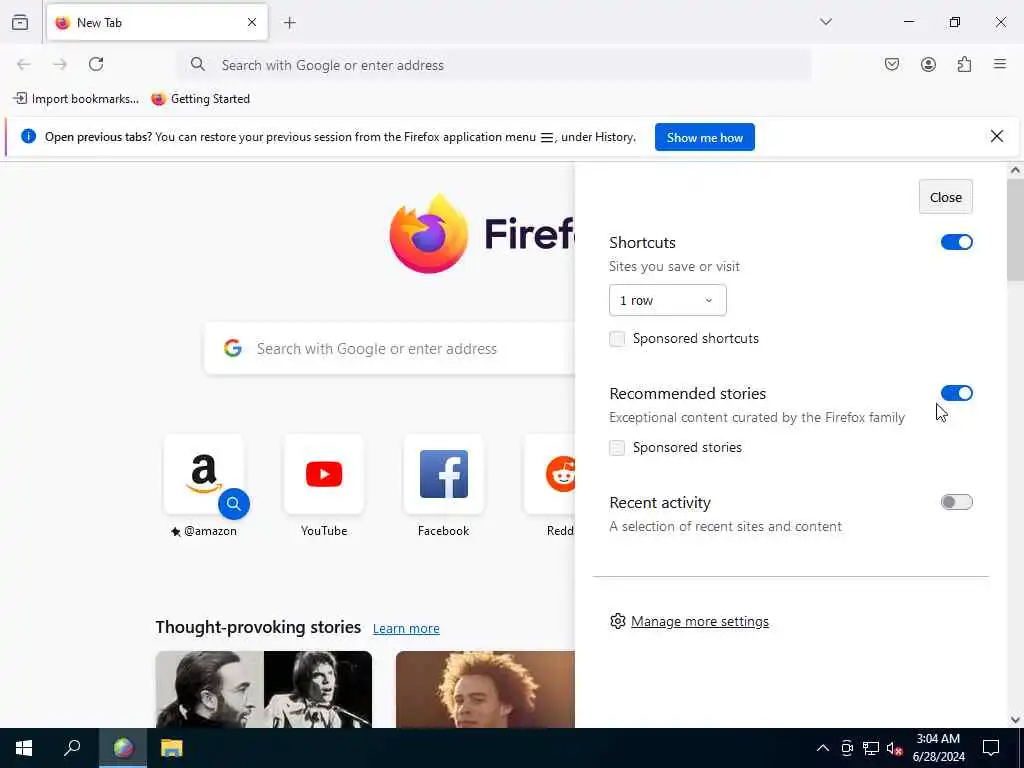Open the Firefox application hamburger menu

point(1000,64)
